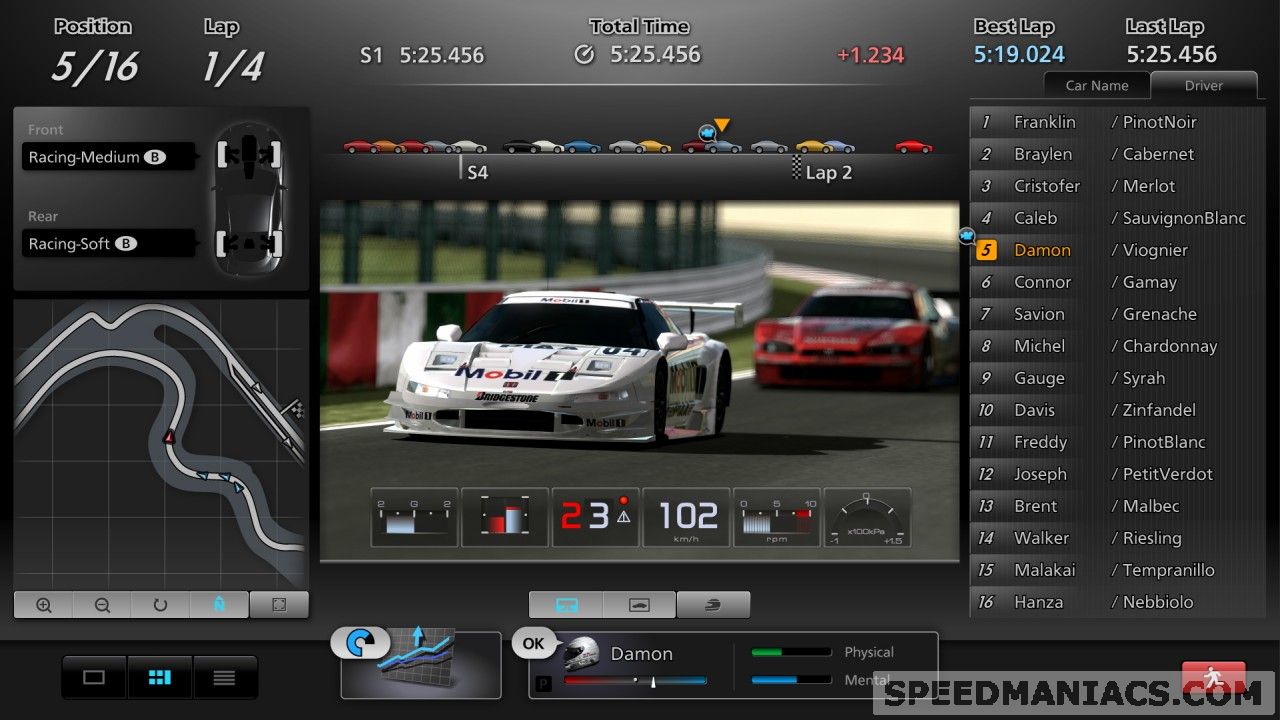Enable the list layout view
This screenshot has height=720, width=1280.
225,677
